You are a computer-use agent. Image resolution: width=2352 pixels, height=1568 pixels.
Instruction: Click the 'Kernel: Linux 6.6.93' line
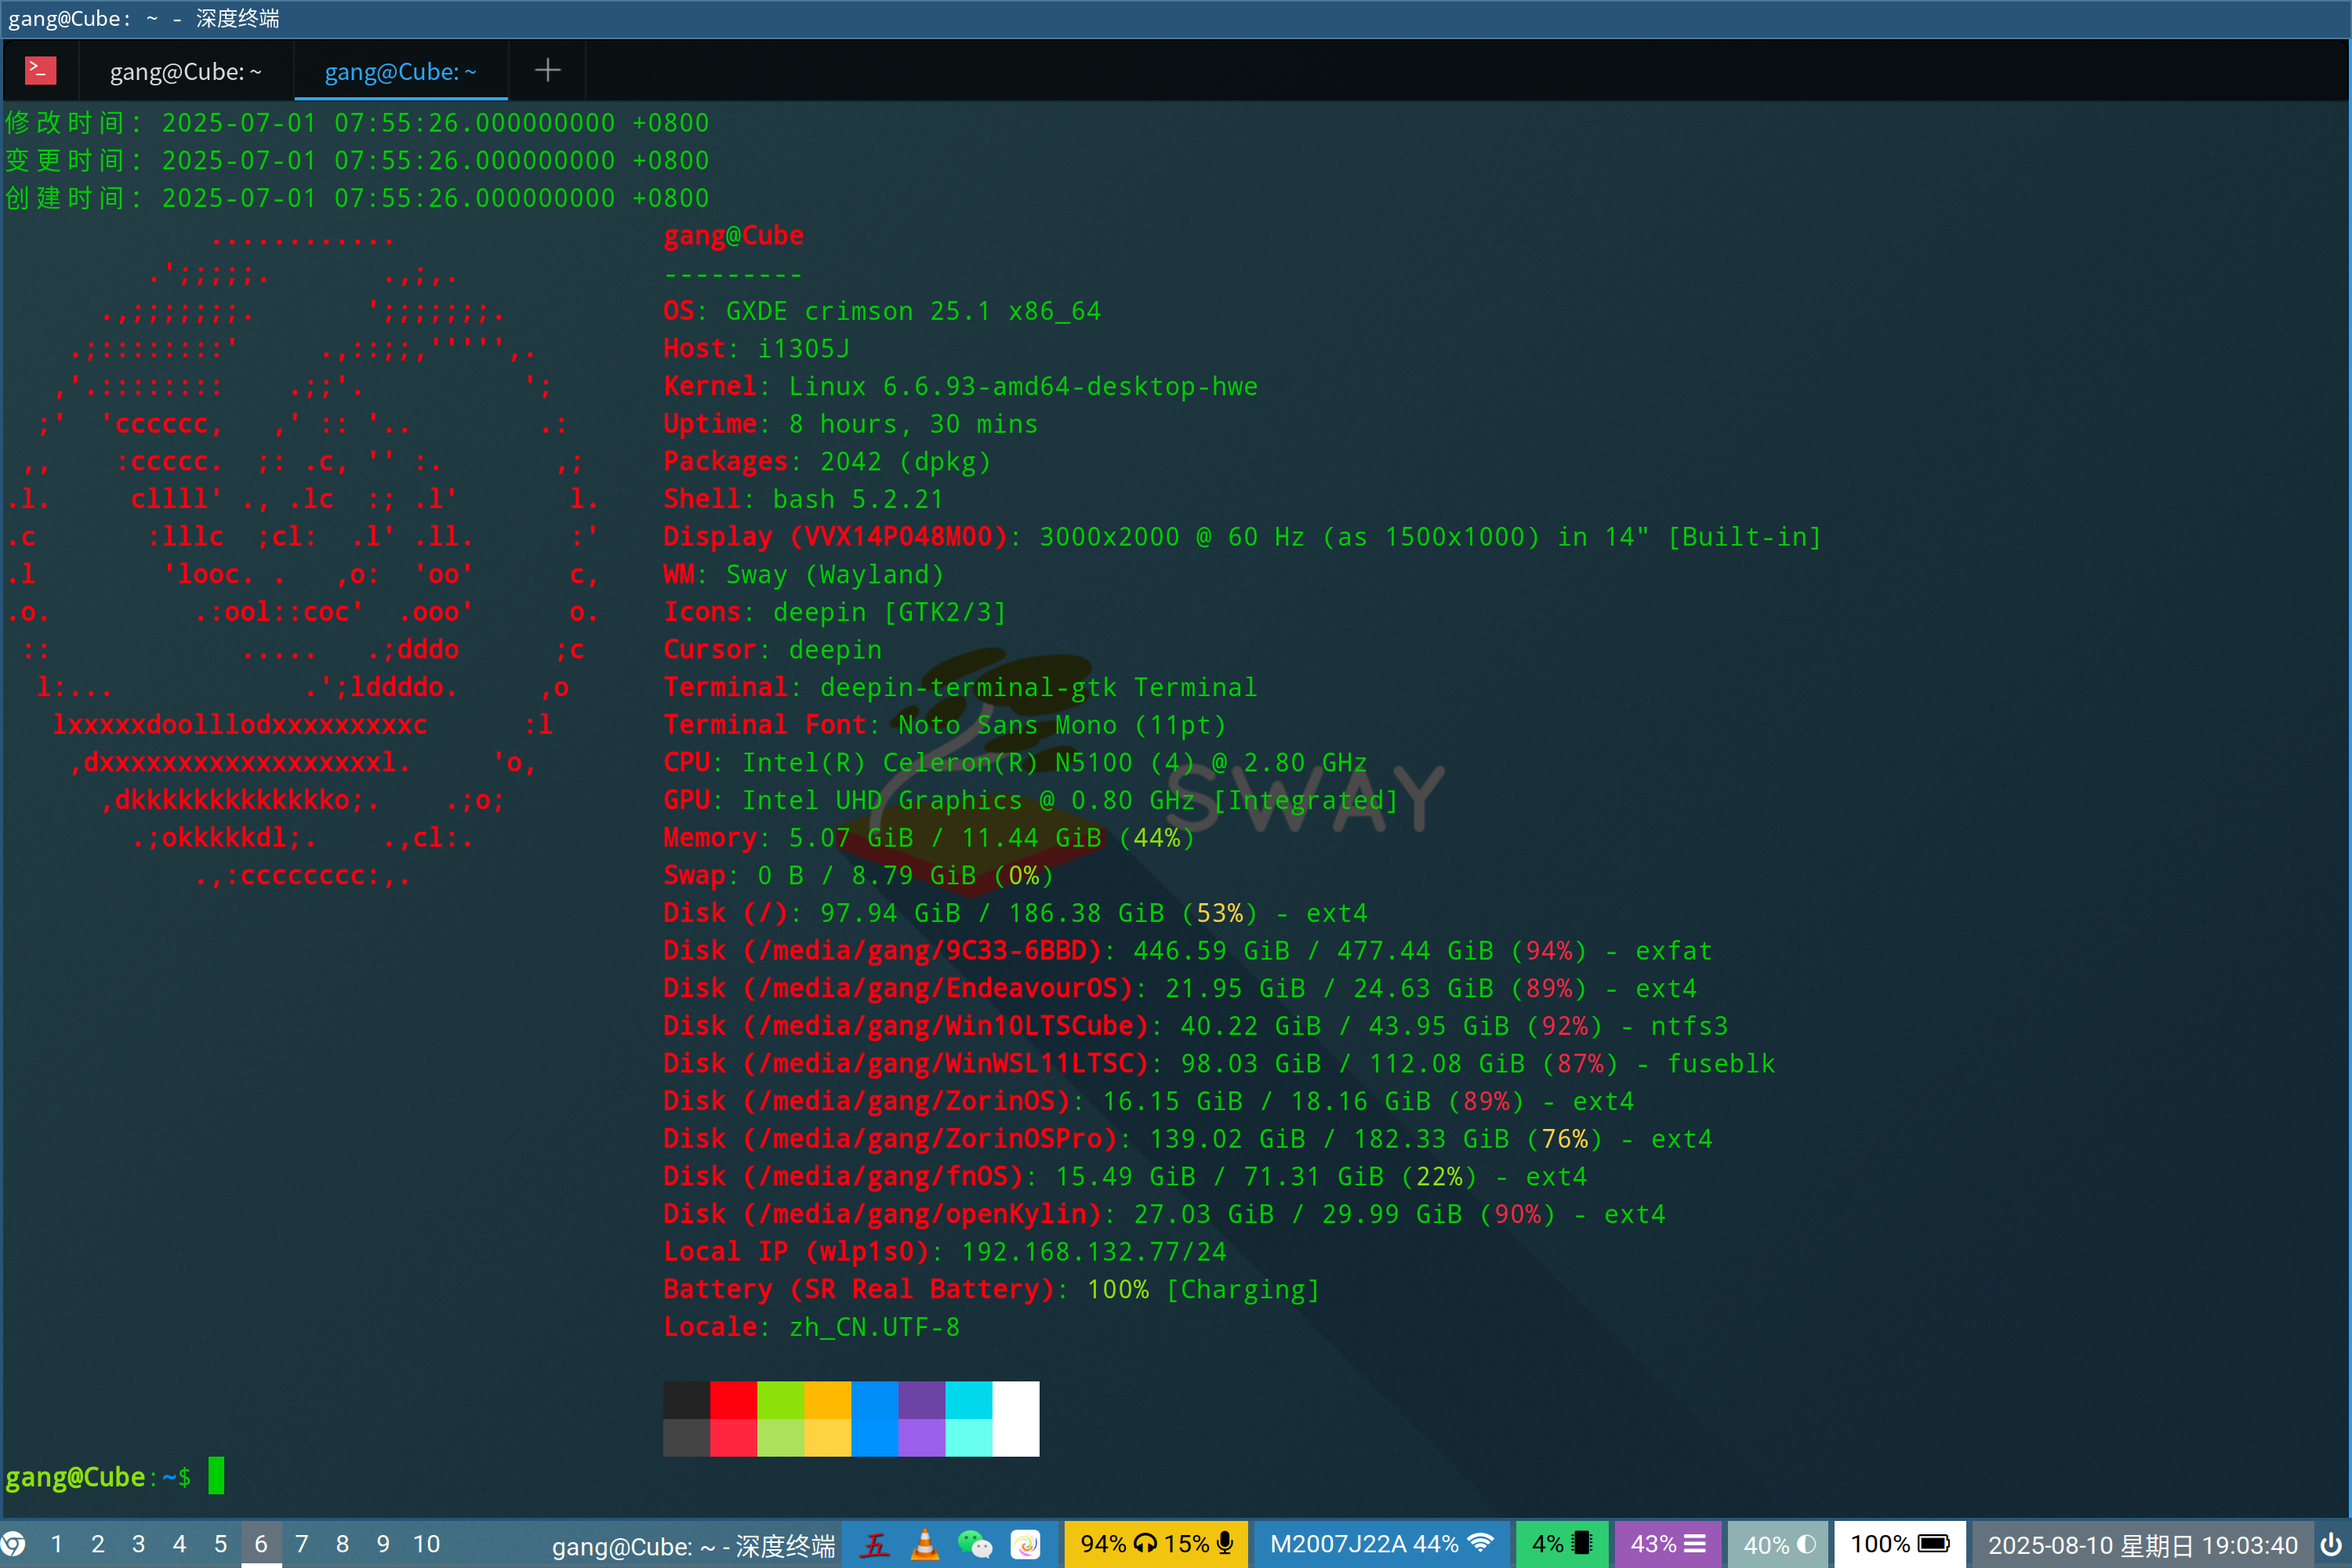pos(960,386)
